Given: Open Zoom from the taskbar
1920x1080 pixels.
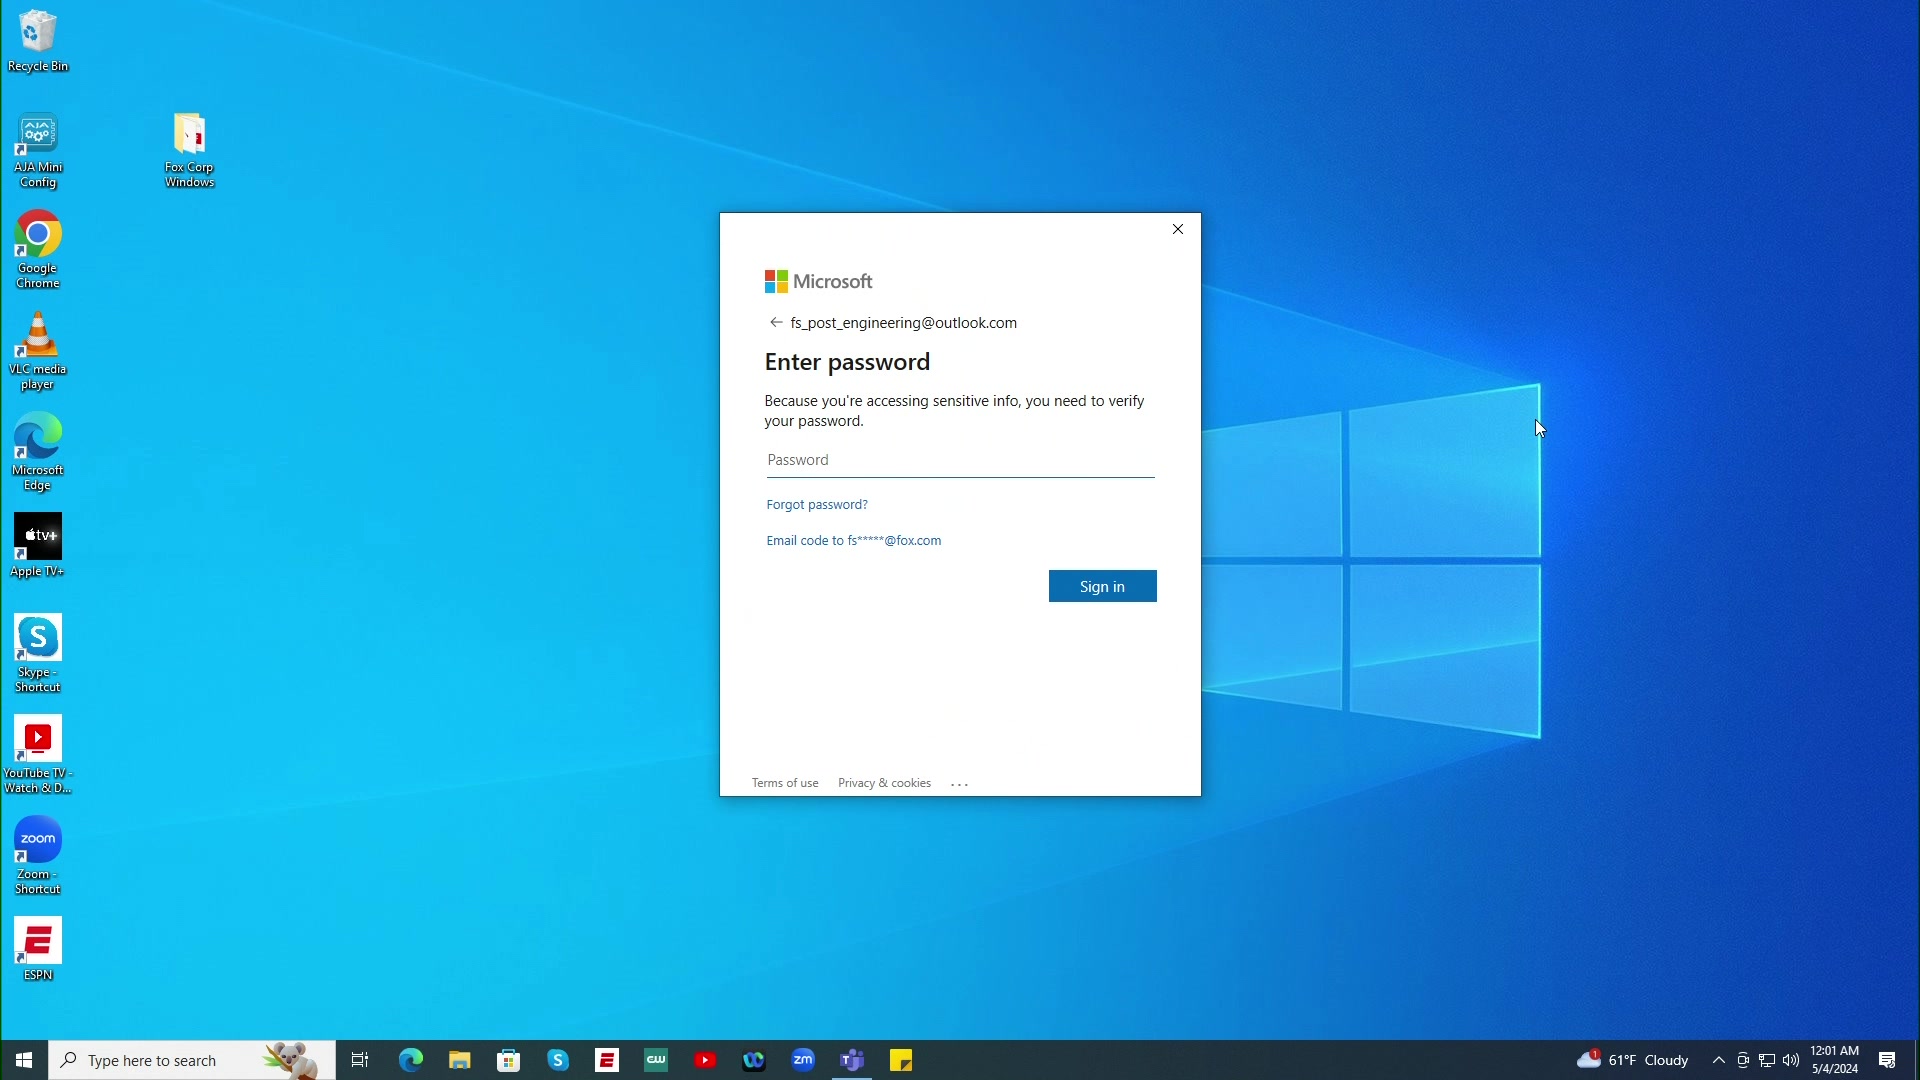Looking at the screenshot, I should (803, 1060).
